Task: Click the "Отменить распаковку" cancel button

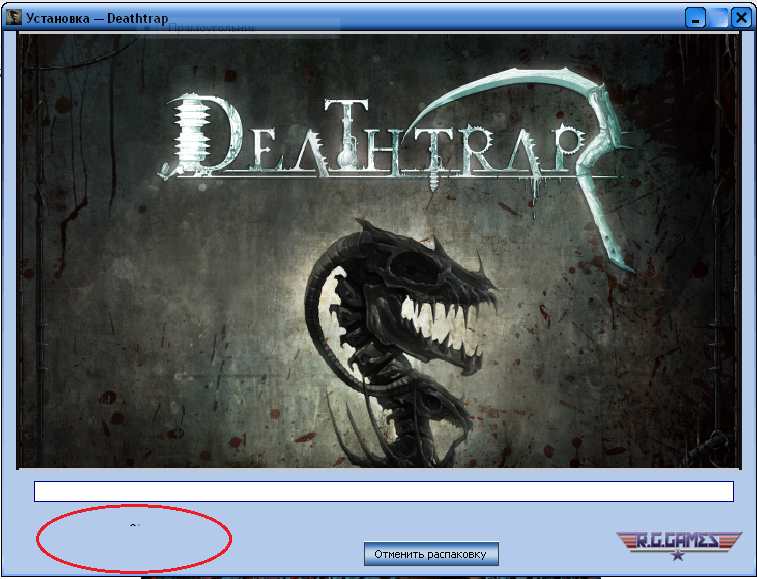Action: 431,553
